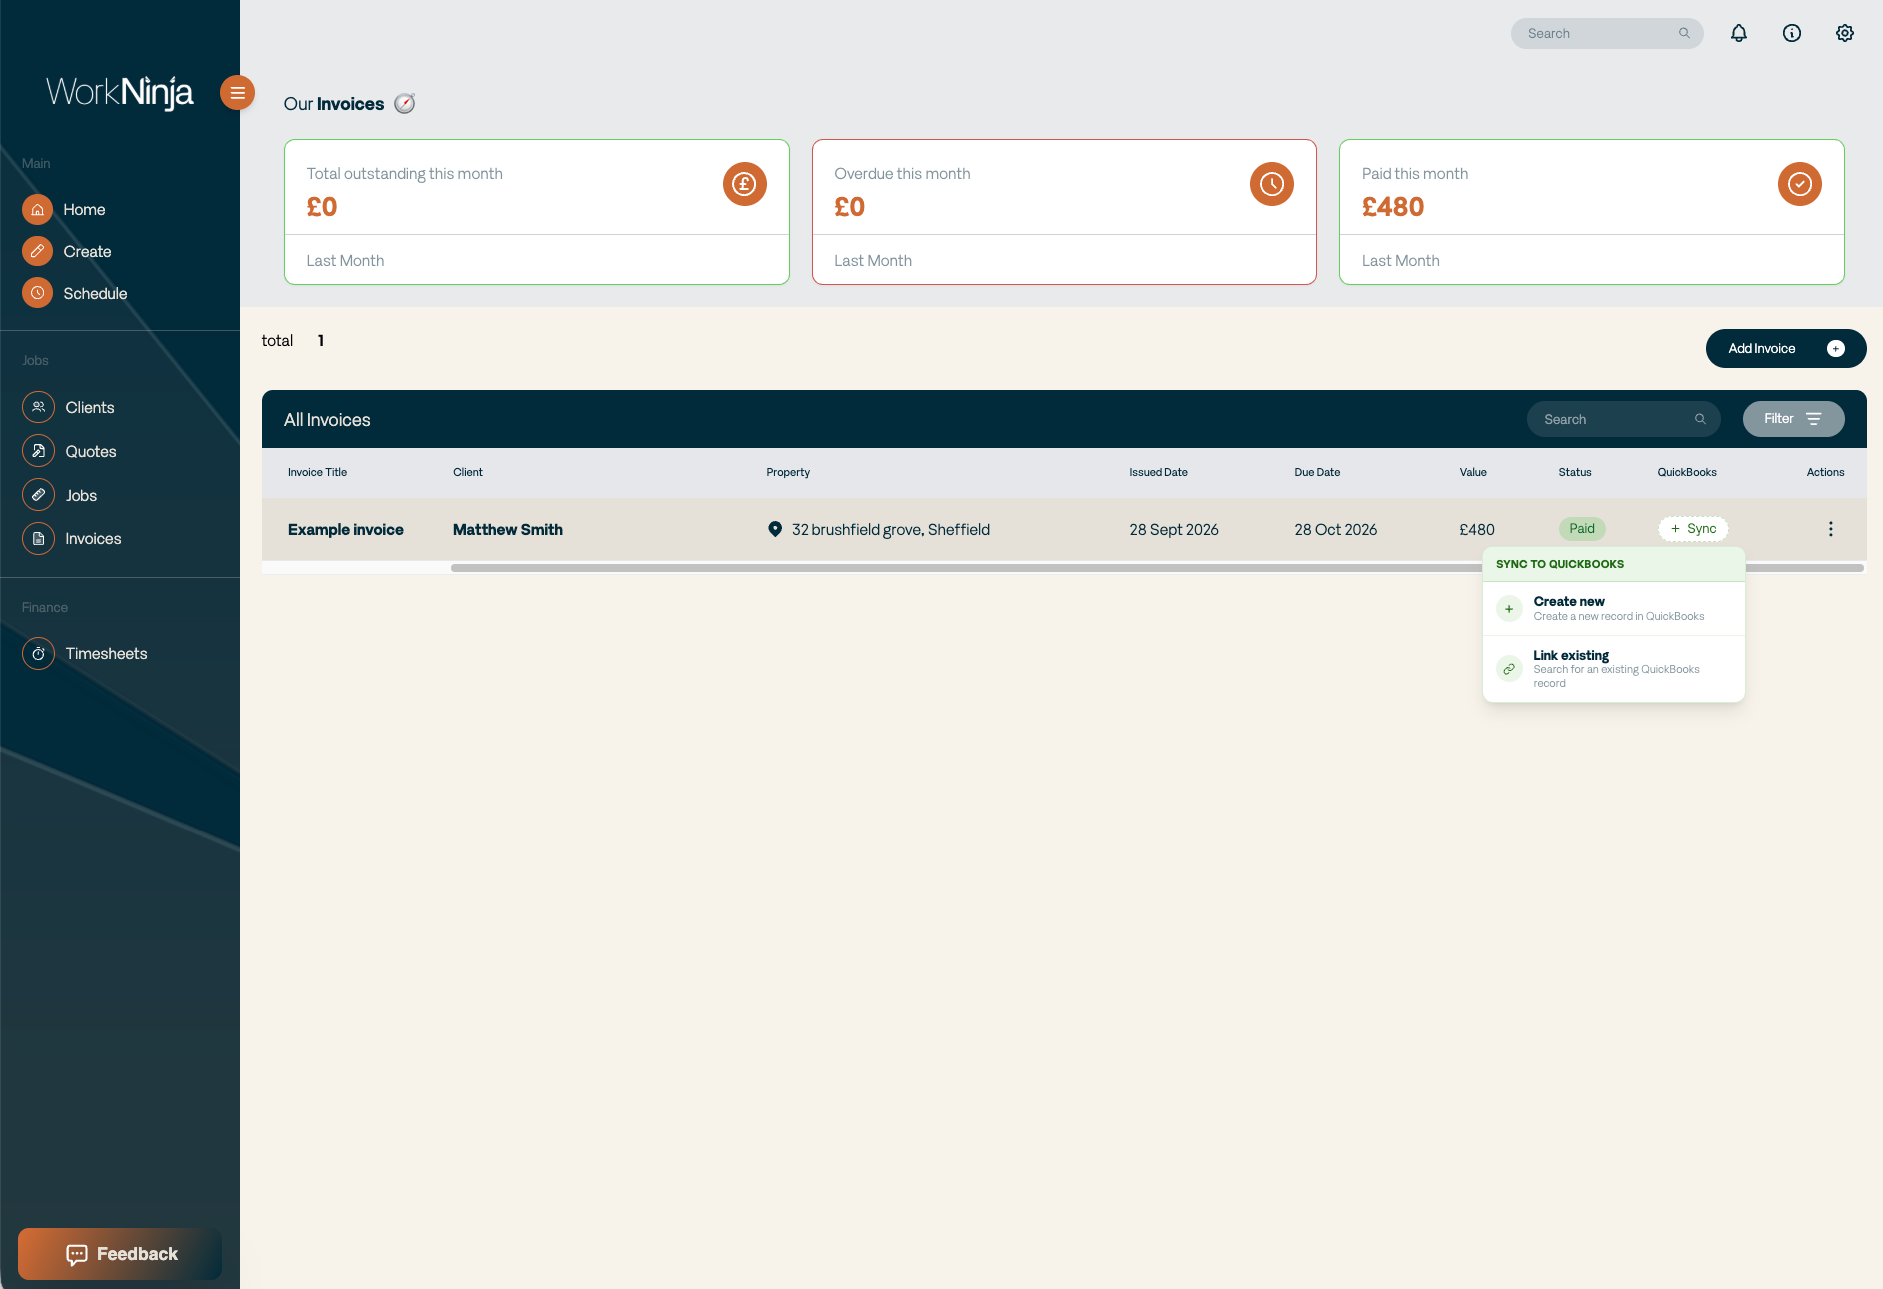This screenshot has width=1883, height=1289.
Task: Open the Filter options
Action: point(1793,419)
